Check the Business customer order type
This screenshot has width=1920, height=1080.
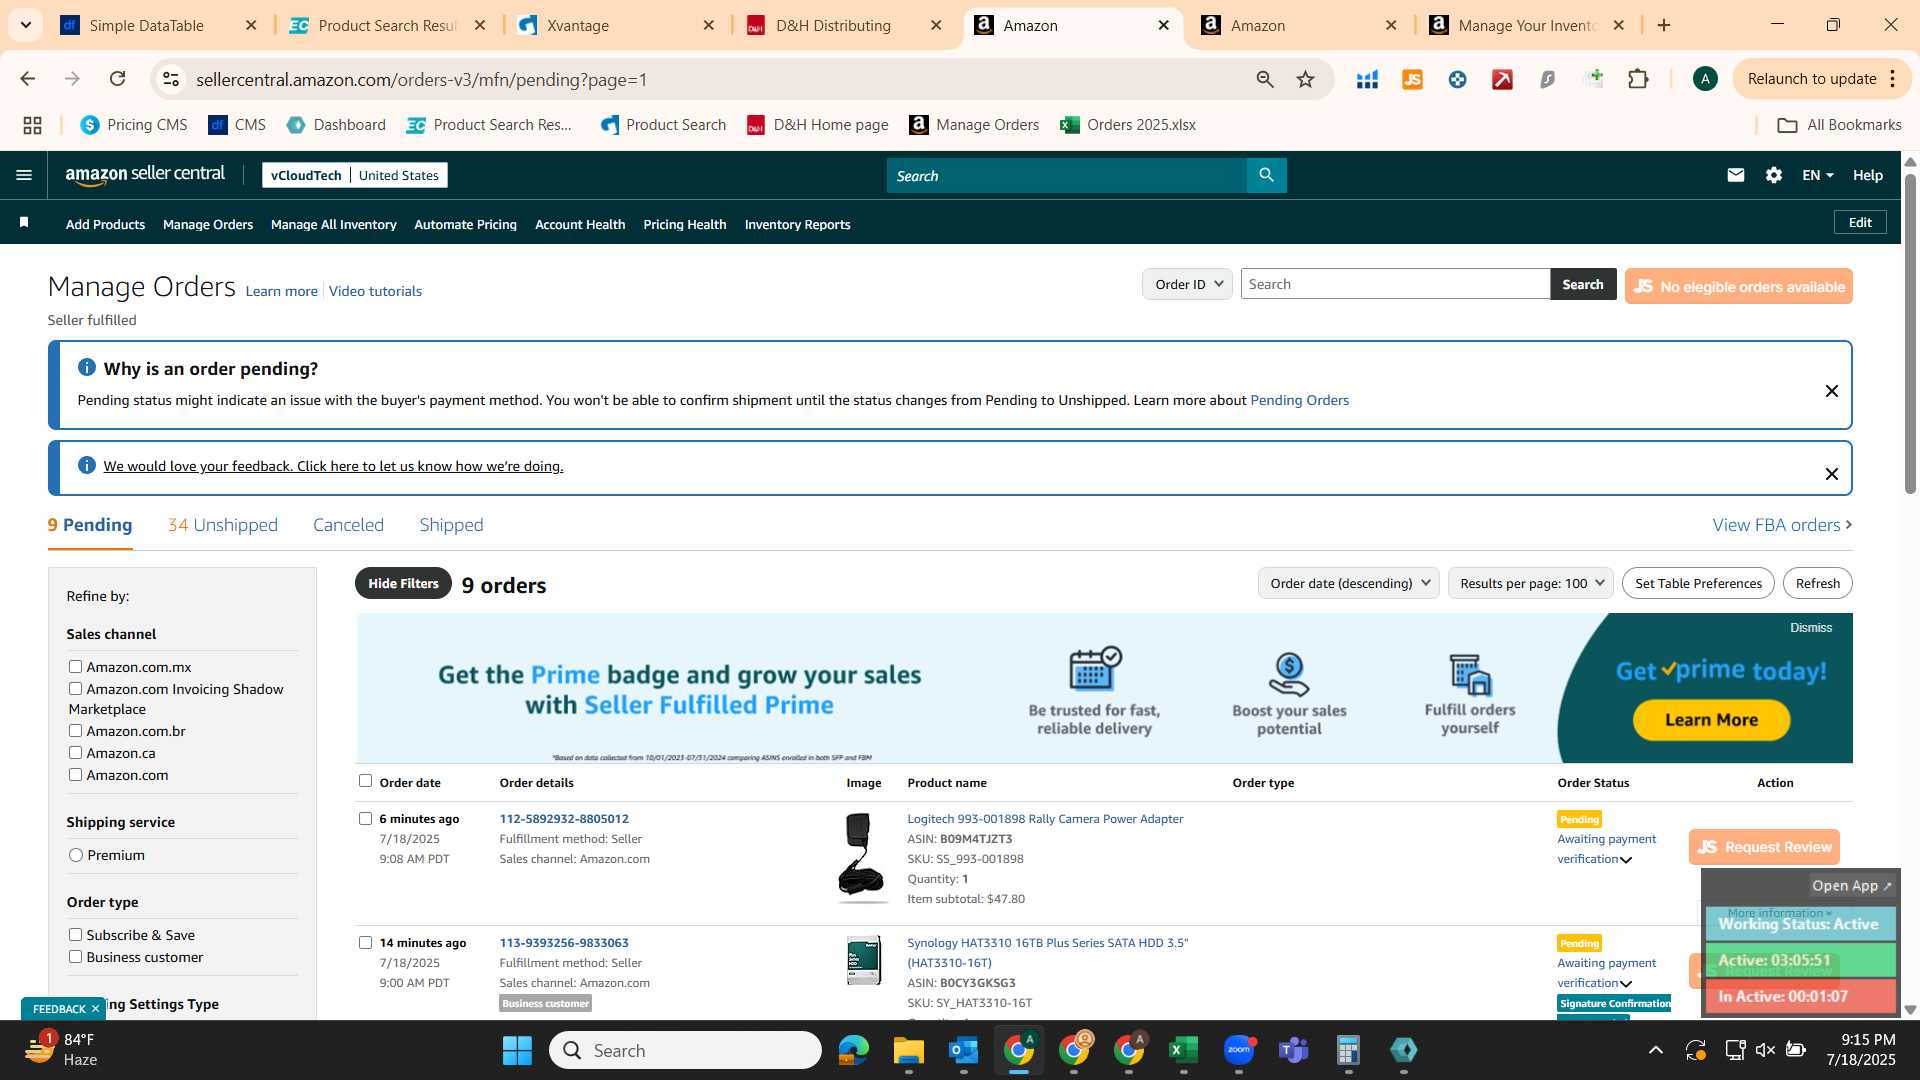pos(75,956)
